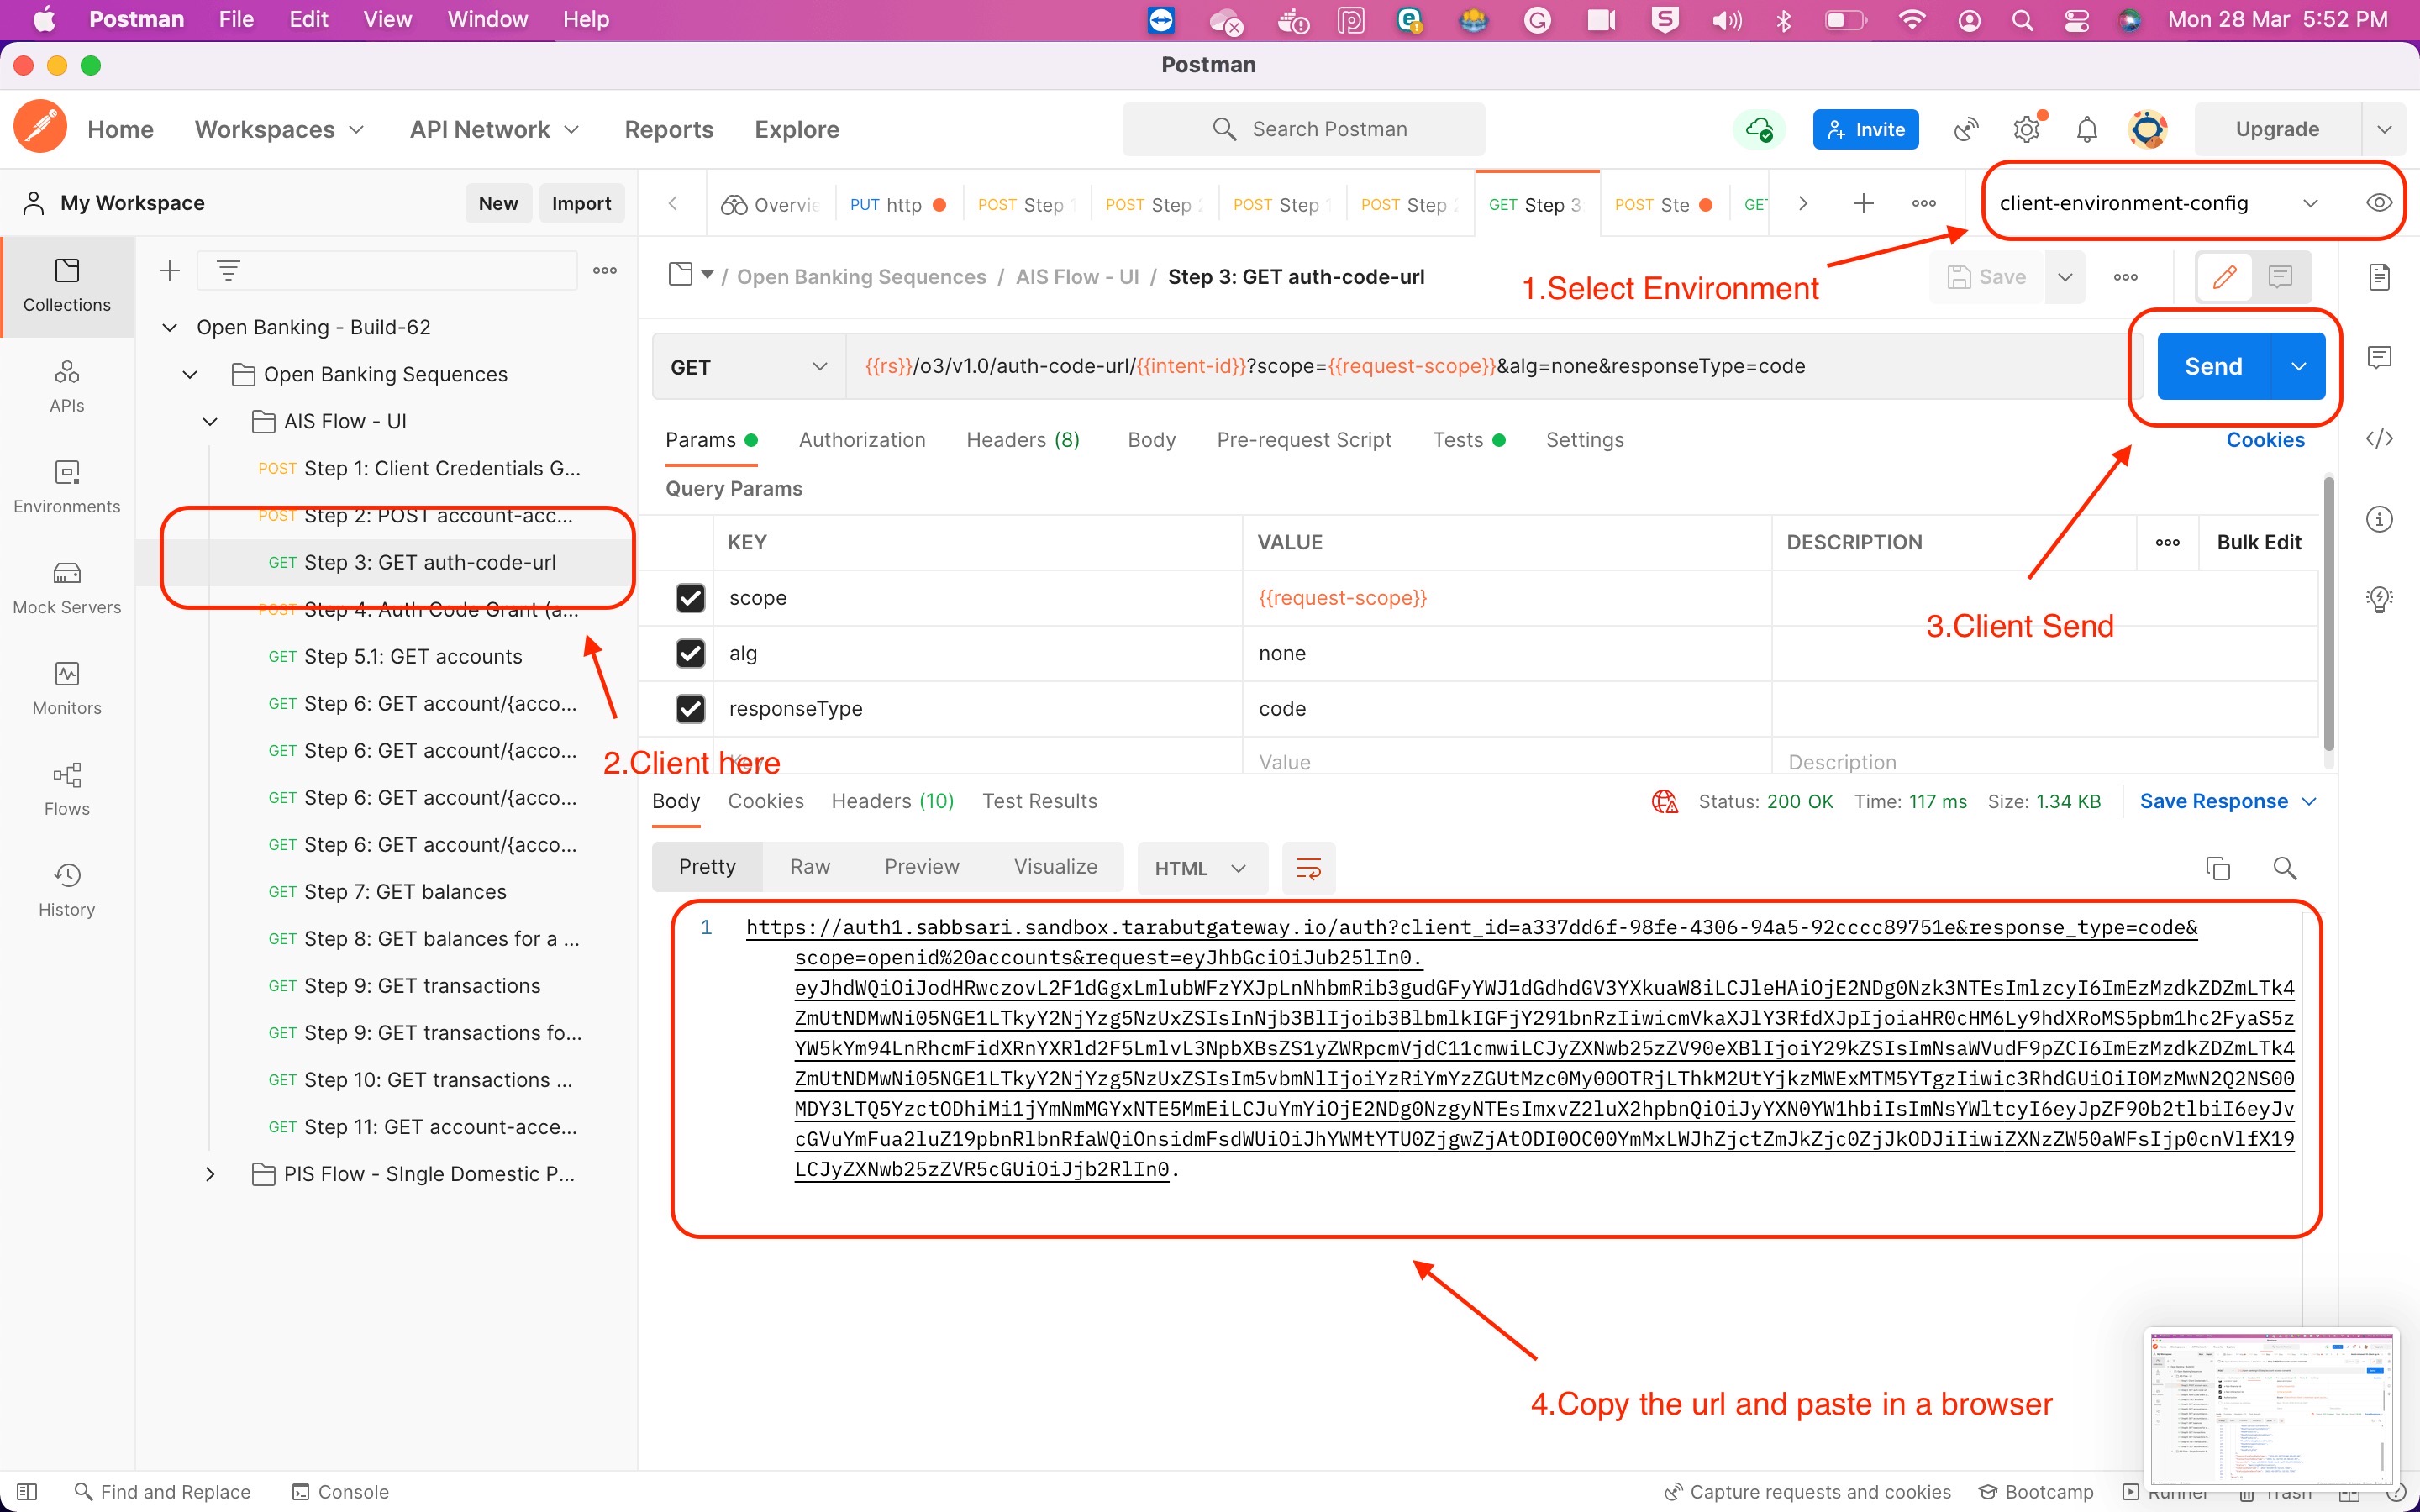Viewport: 2420px width, 1512px height.
Task: Open the Save options dropdown arrow
Action: point(2065,277)
